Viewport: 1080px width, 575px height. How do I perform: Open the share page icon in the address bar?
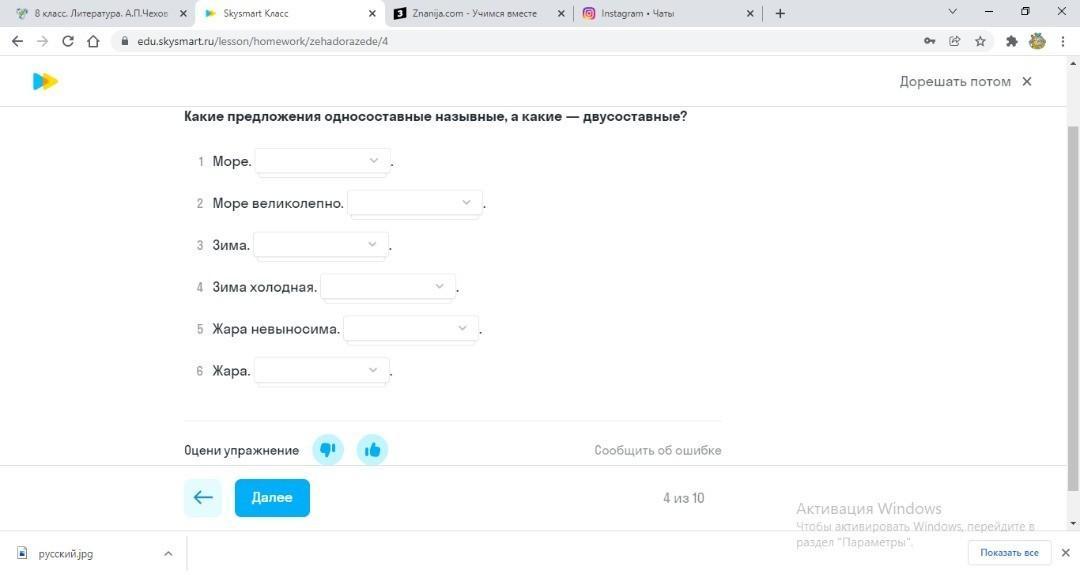click(x=955, y=41)
